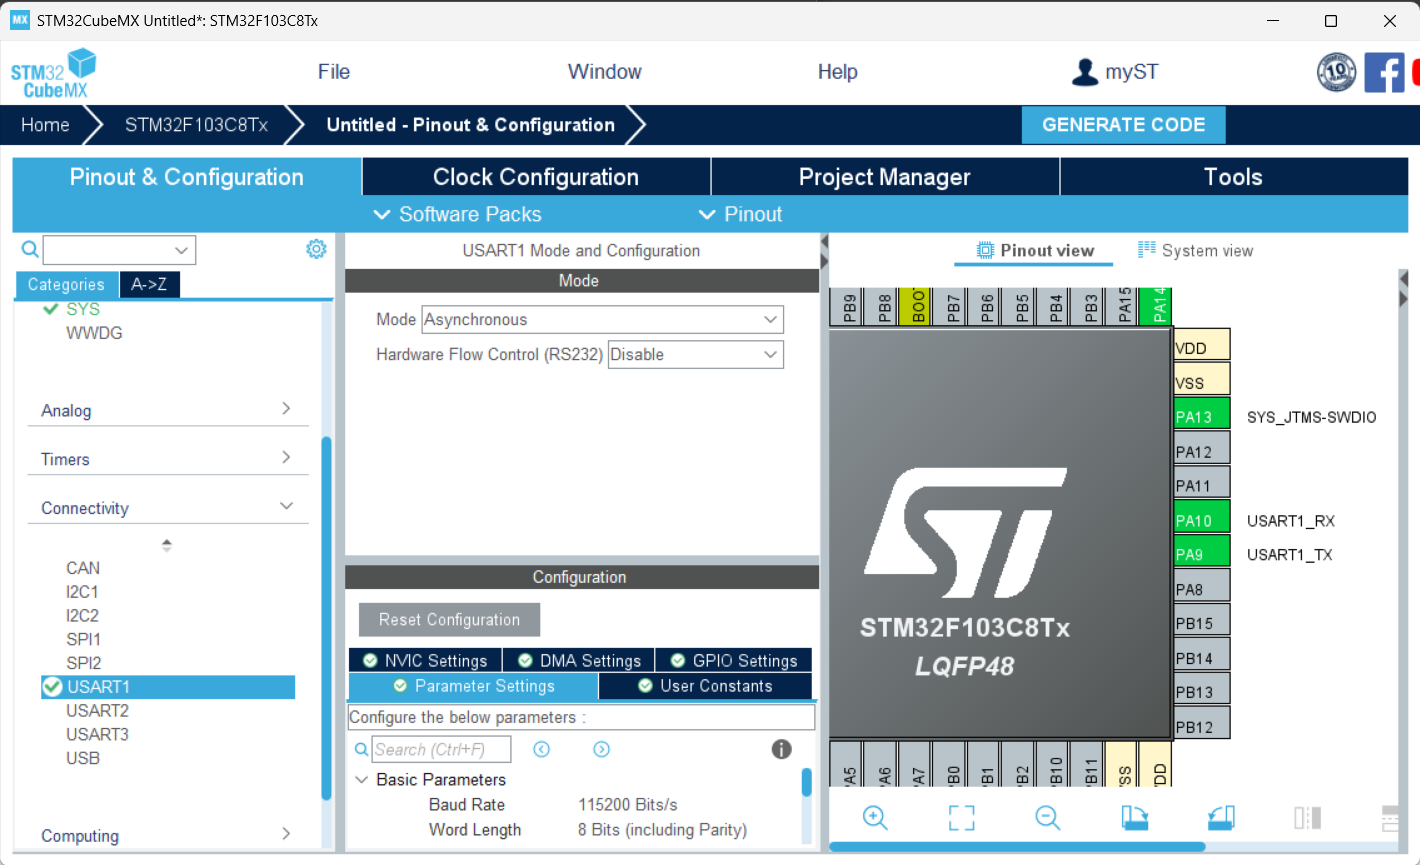Click the 115200 Bits/s baud rate value
The image size is (1420, 865).
click(x=628, y=804)
